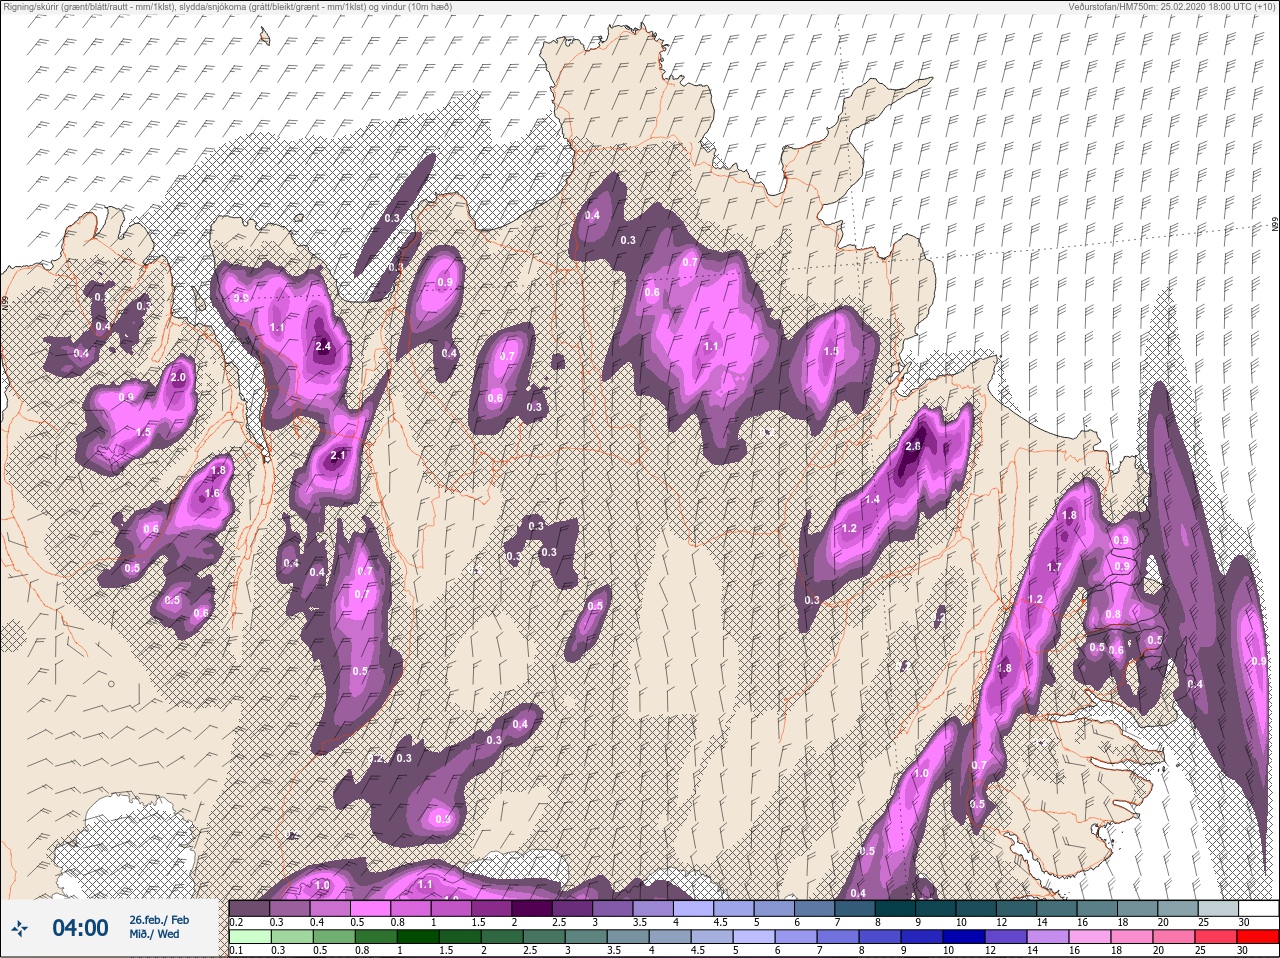This screenshot has height=958, width=1280.
Task: Click the 2.8 precipitation value on the map
Action: pos(912,446)
